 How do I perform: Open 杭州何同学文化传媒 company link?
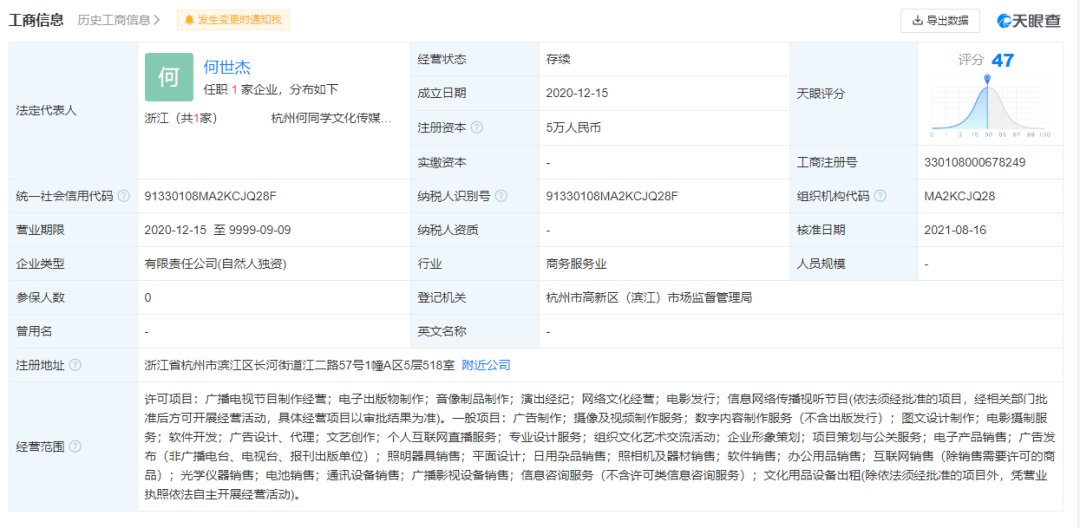tap(332, 118)
